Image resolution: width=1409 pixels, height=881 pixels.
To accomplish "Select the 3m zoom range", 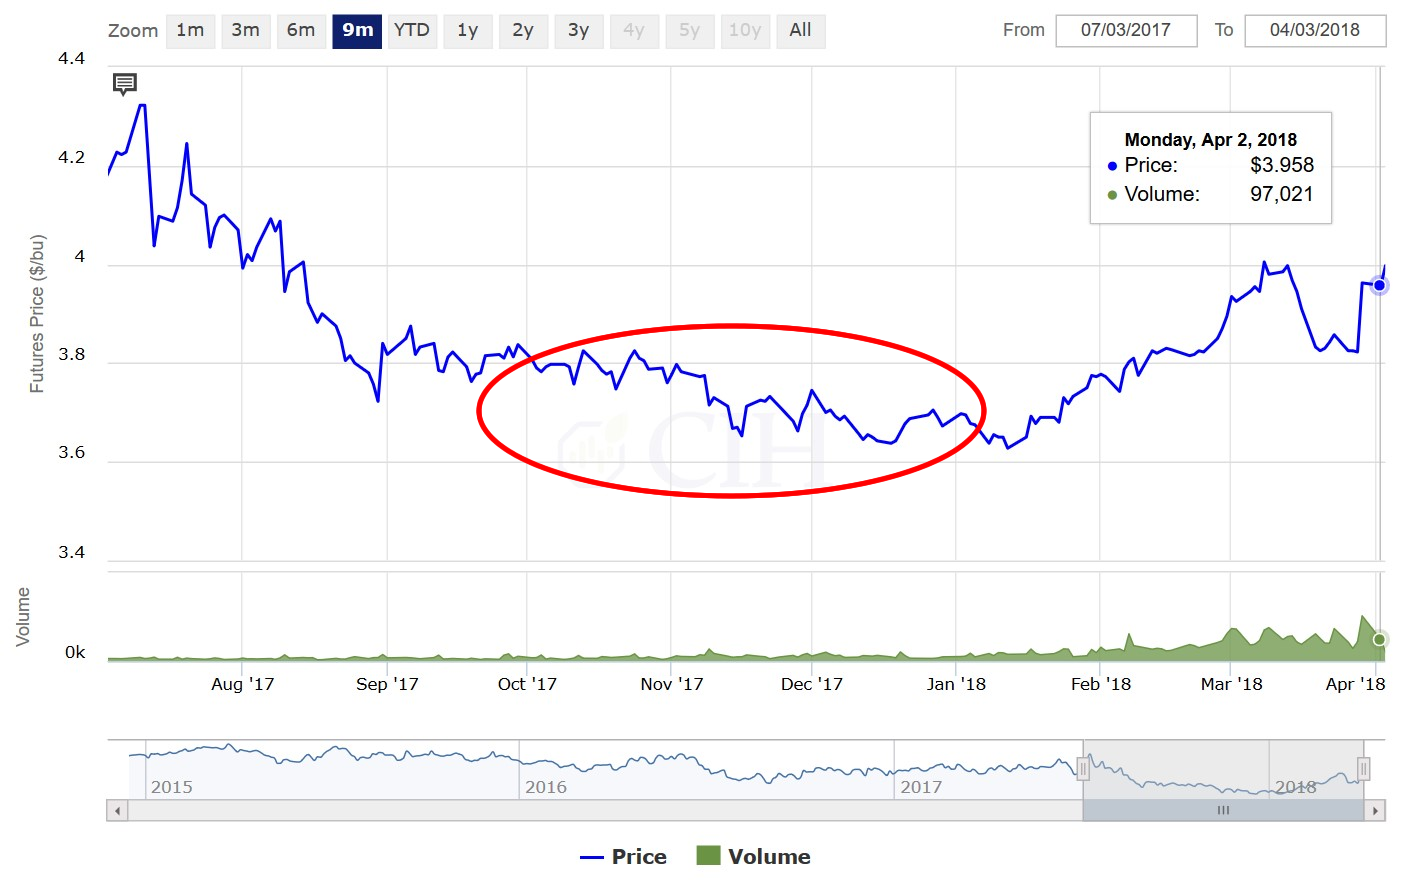I will pos(245,30).
